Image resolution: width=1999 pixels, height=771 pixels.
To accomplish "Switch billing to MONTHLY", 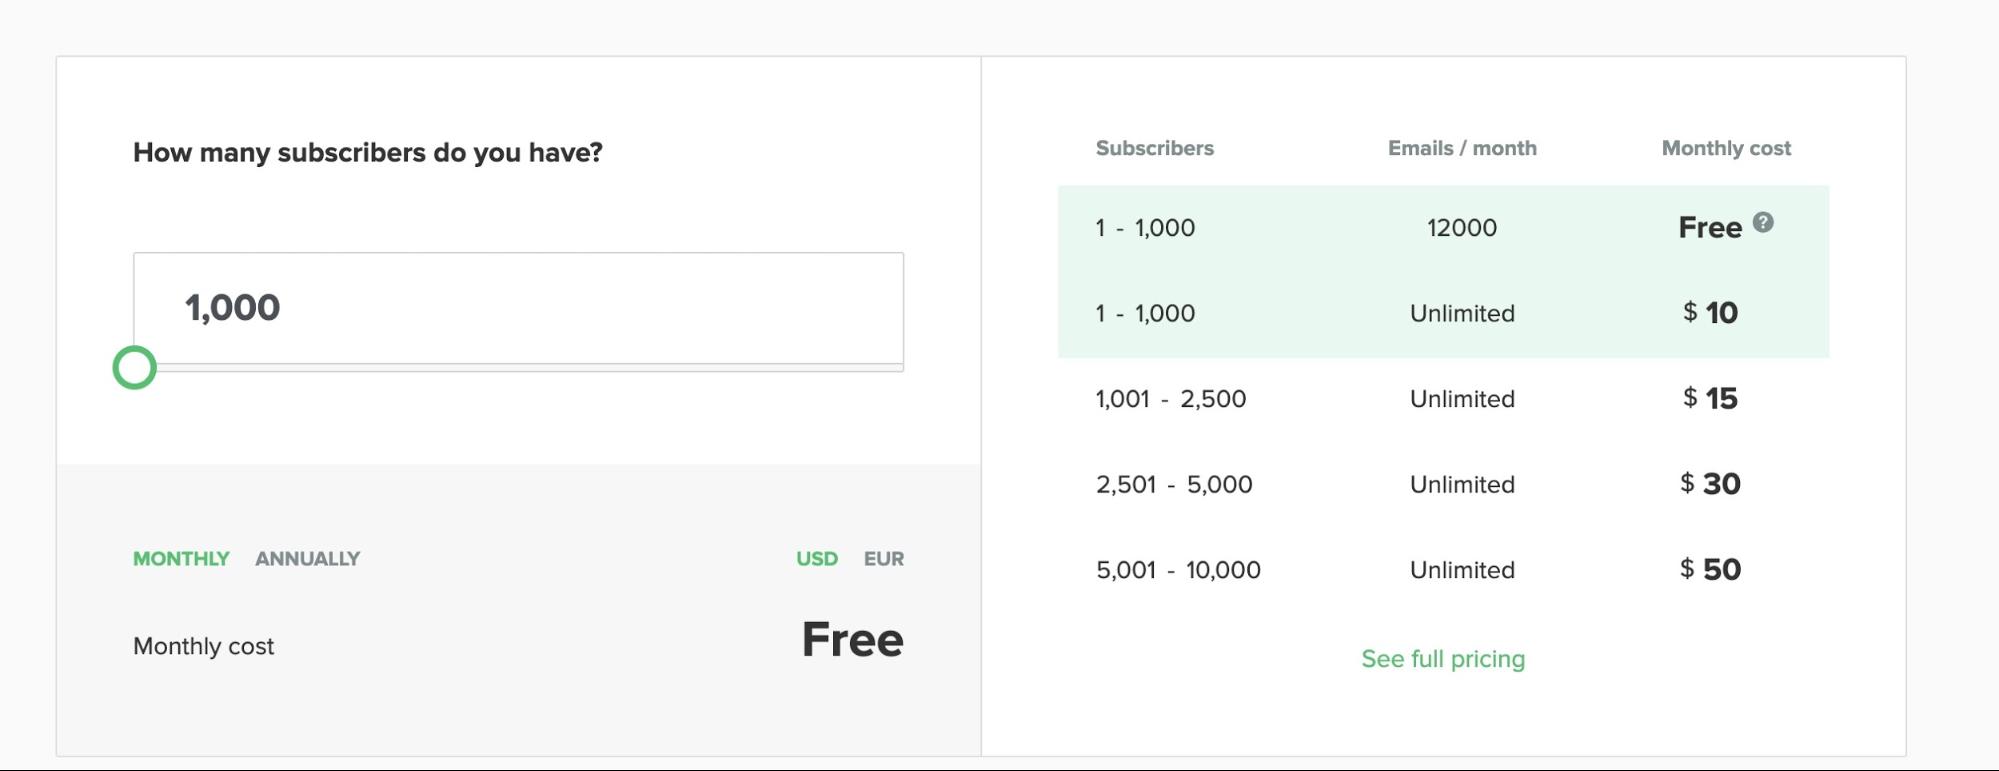I will point(181,559).
